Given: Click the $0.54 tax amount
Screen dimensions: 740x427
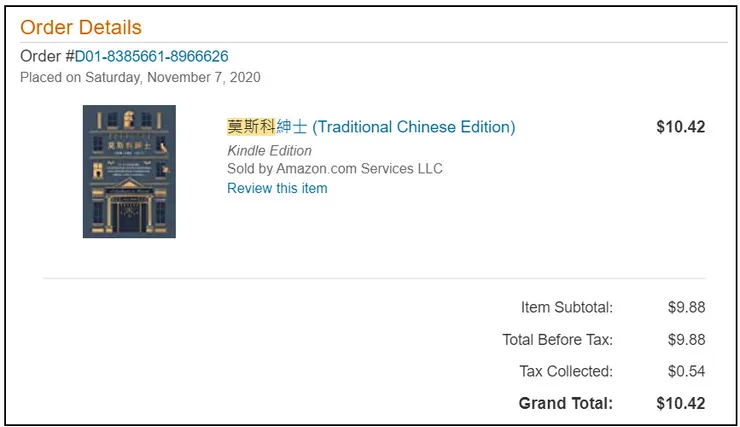Looking at the screenshot, I should (686, 371).
